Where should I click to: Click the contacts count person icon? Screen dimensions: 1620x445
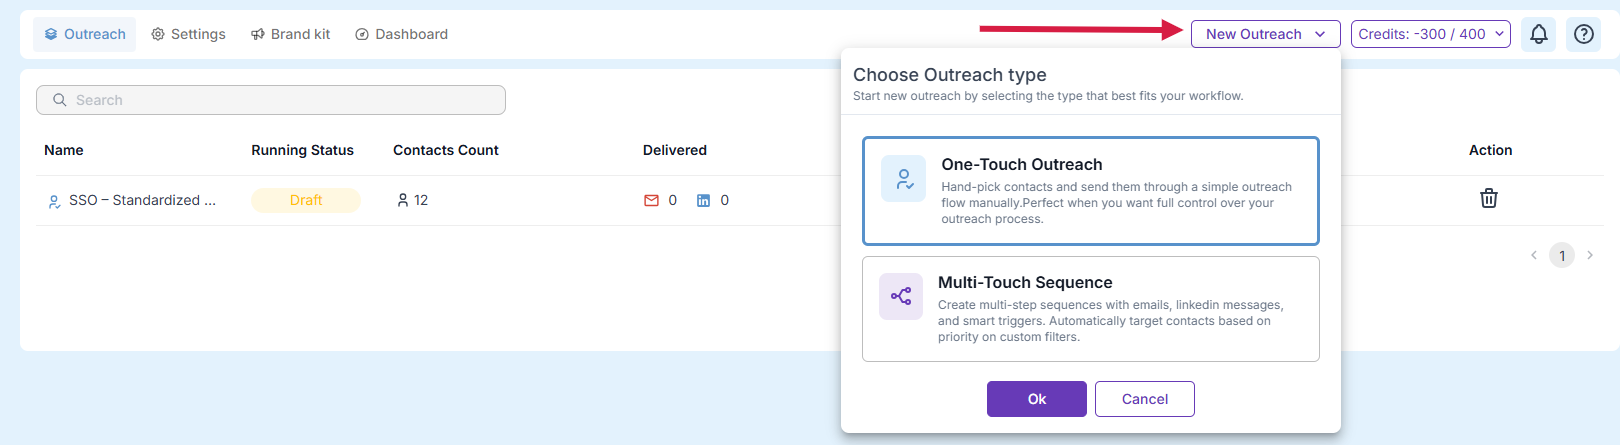[402, 200]
